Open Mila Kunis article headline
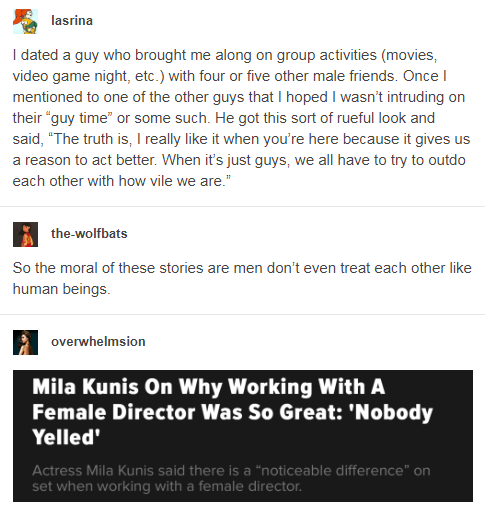485x515 pixels. point(232,412)
